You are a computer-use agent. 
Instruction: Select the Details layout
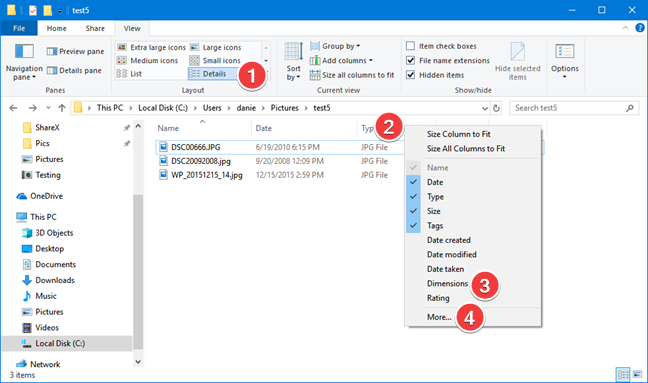coord(212,74)
